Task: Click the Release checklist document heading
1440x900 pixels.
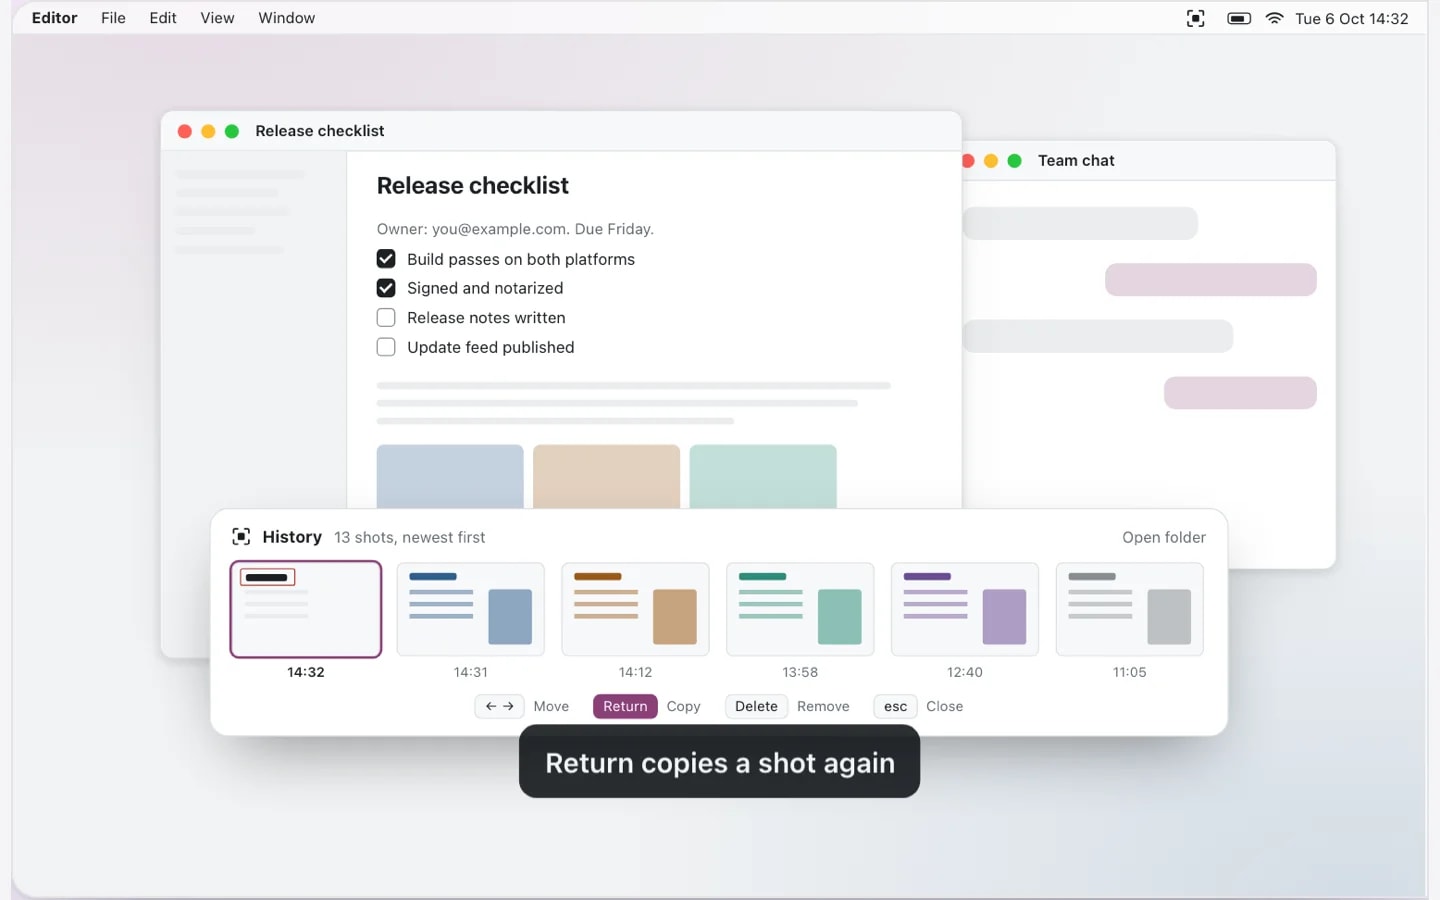Action: tap(473, 186)
